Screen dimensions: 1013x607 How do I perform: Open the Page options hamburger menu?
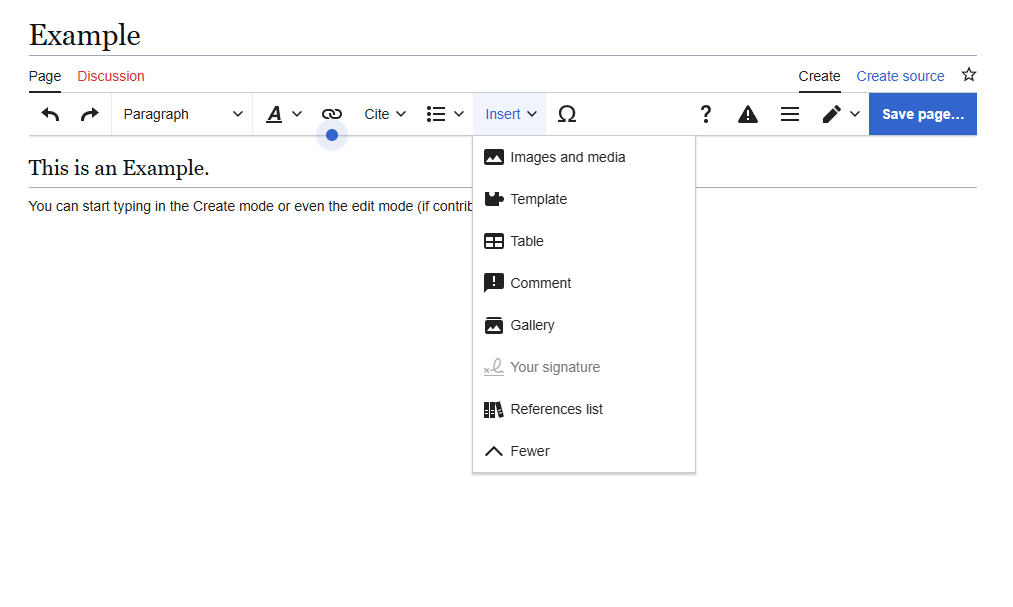[790, 114]
